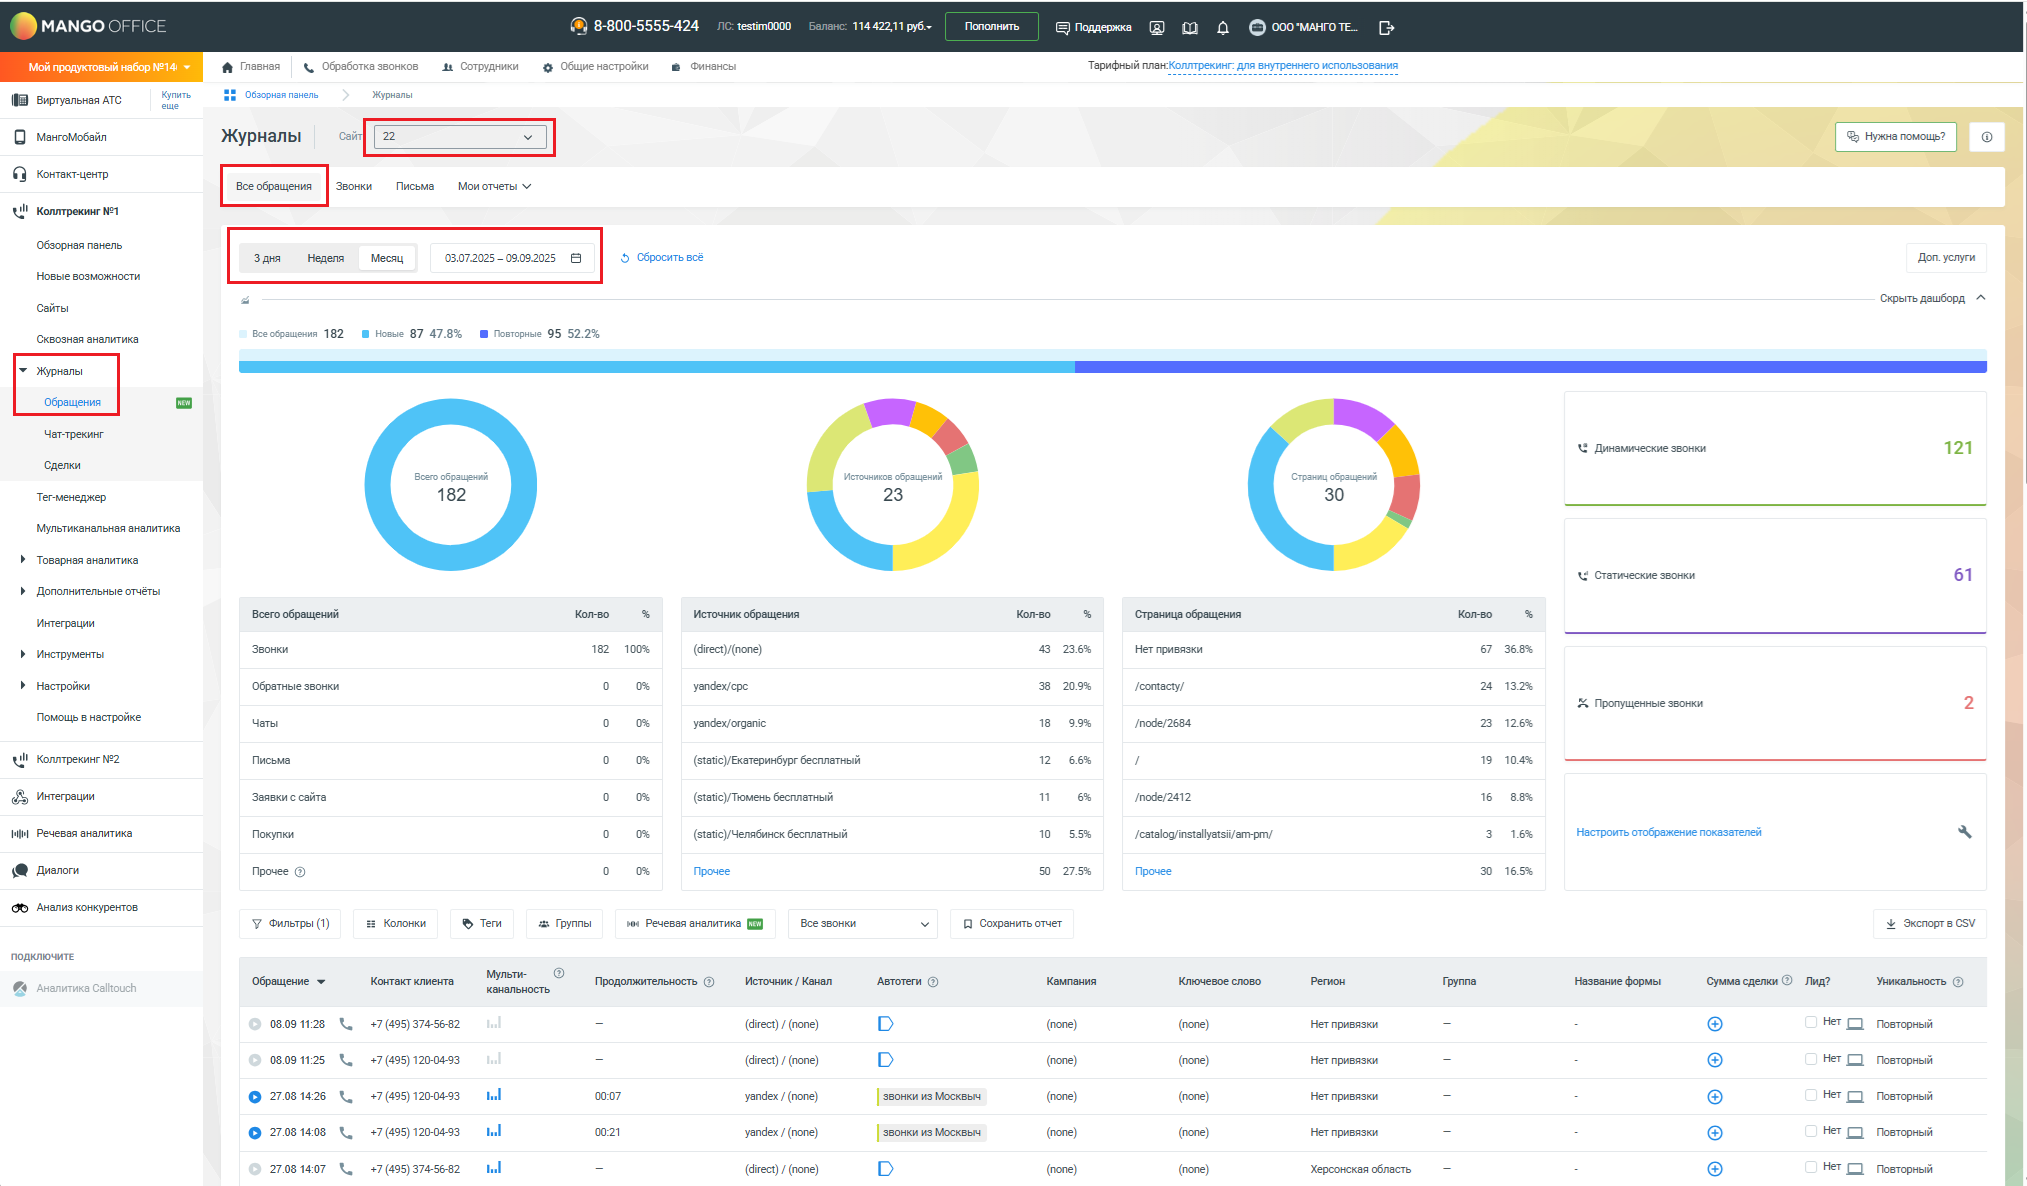
Task: Select the Месяц period toggle
Action: 387,258
